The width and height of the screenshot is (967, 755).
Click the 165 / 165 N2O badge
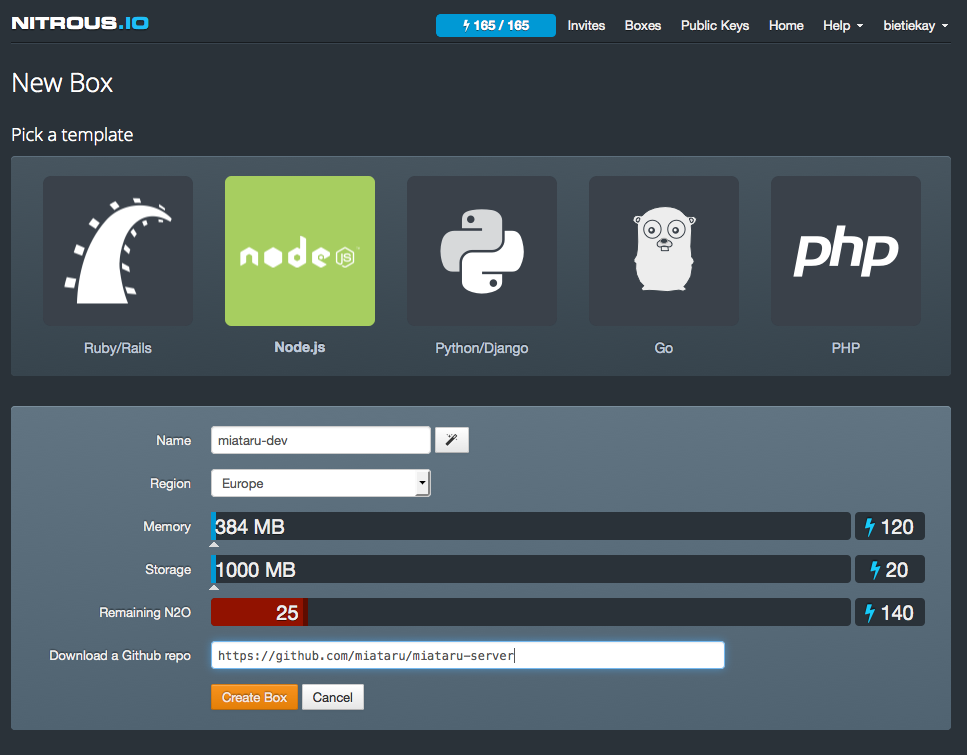pyautogui.click(x=496, y=25)
